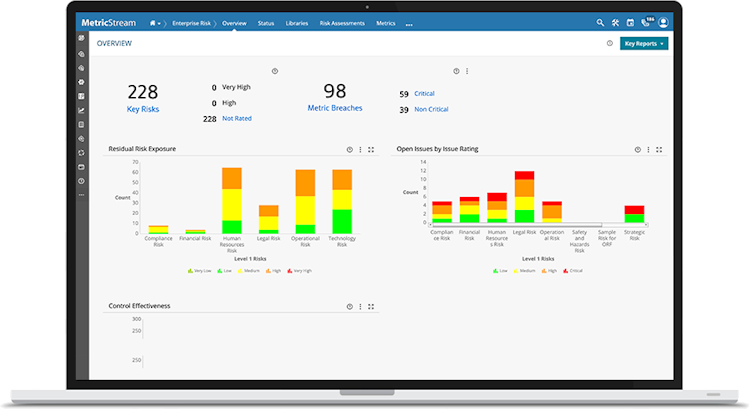The height and width of the screenshot is (409, 750).
Task: Select the Overview tab
Action: [x=234, y=23]
